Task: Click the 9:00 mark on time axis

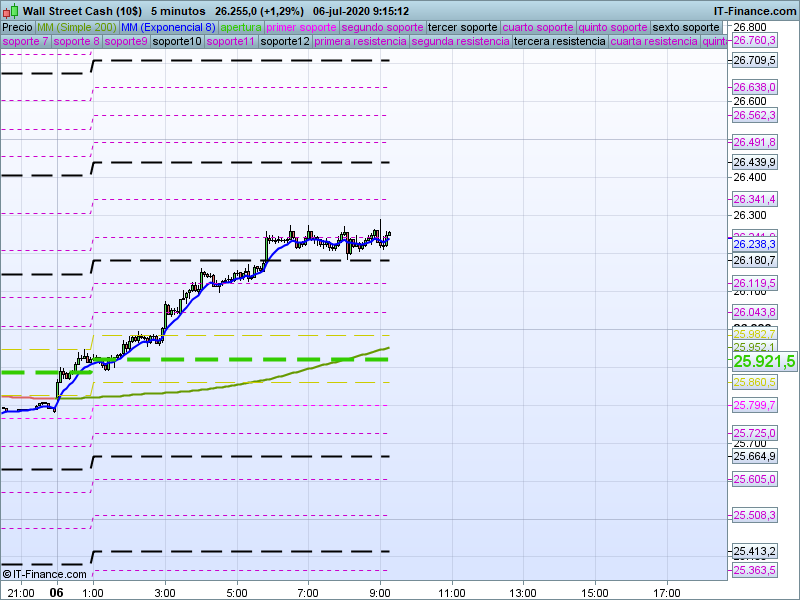Action: tap(380, 592)
